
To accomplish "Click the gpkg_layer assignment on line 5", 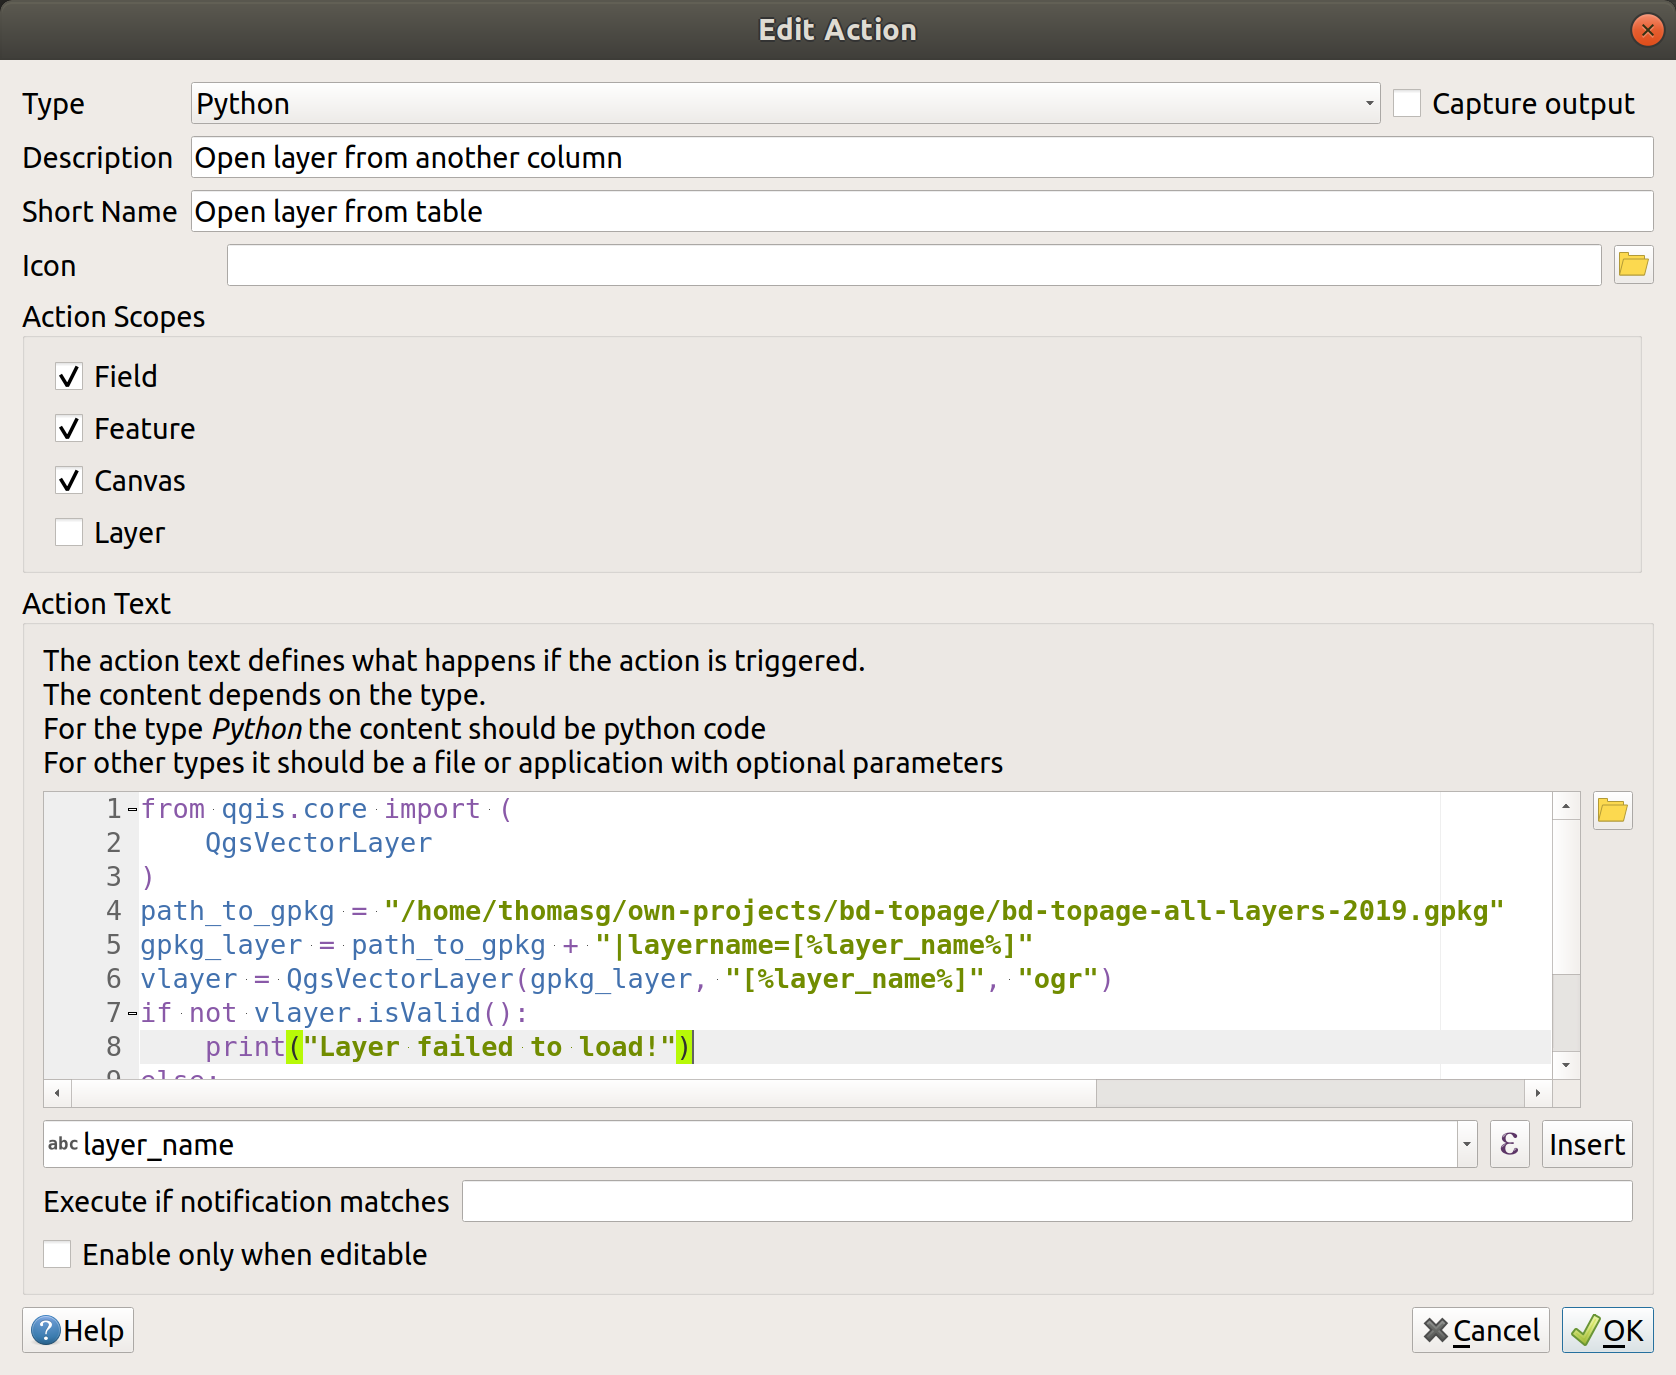I will [x=586, y=945].
